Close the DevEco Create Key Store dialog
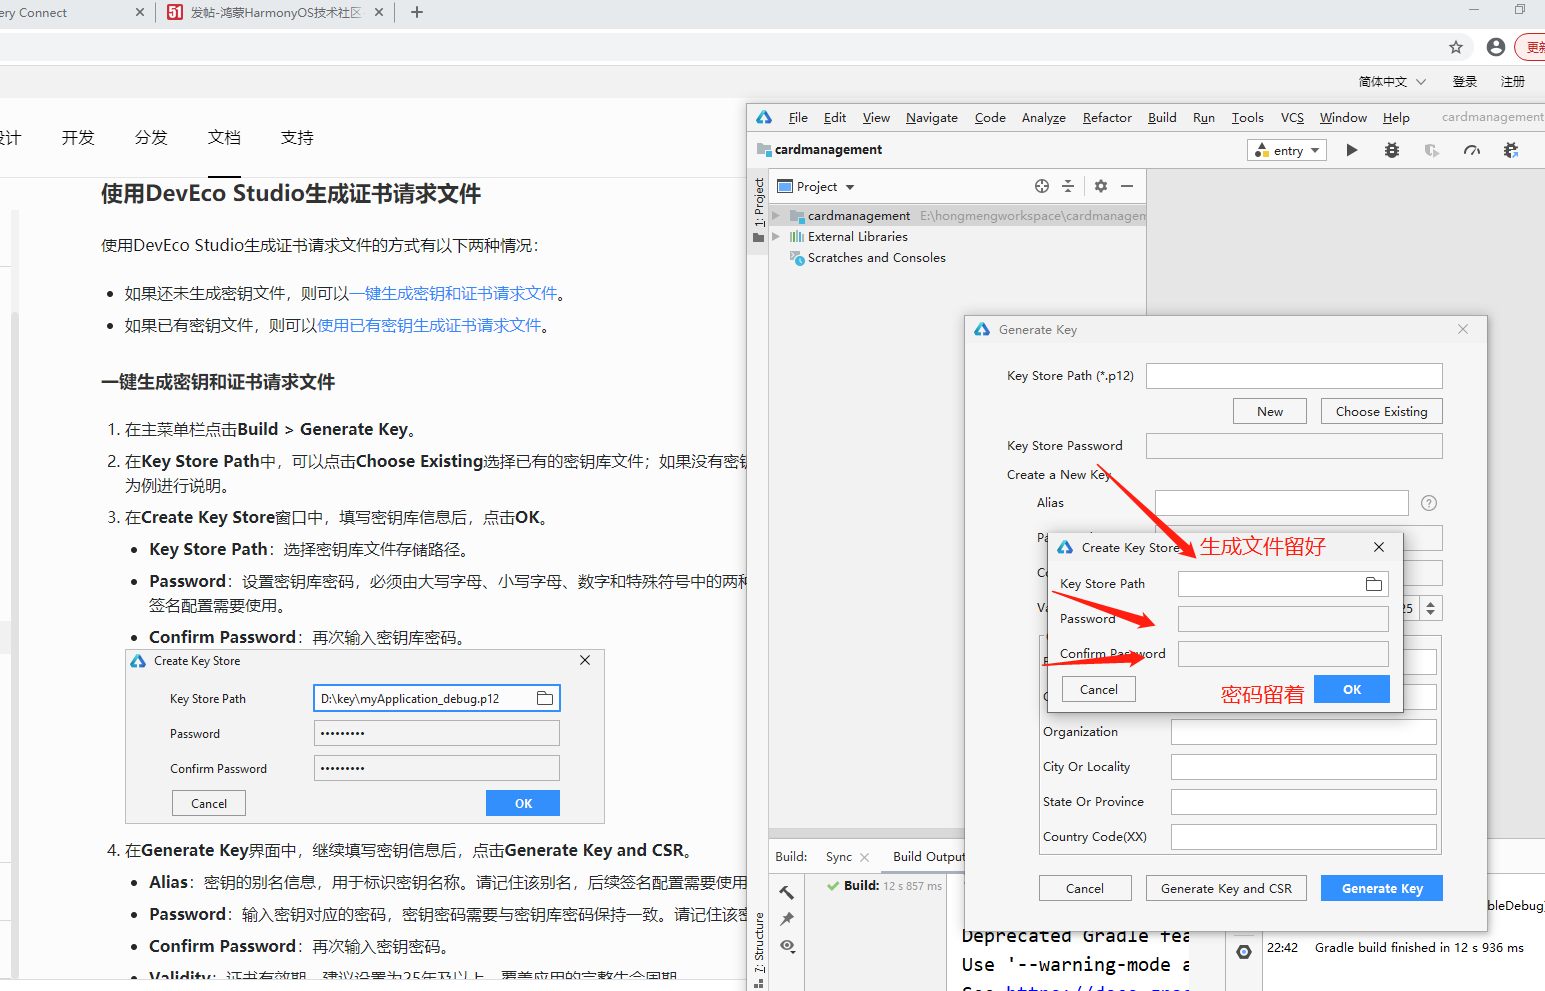 pos(1379,547)
